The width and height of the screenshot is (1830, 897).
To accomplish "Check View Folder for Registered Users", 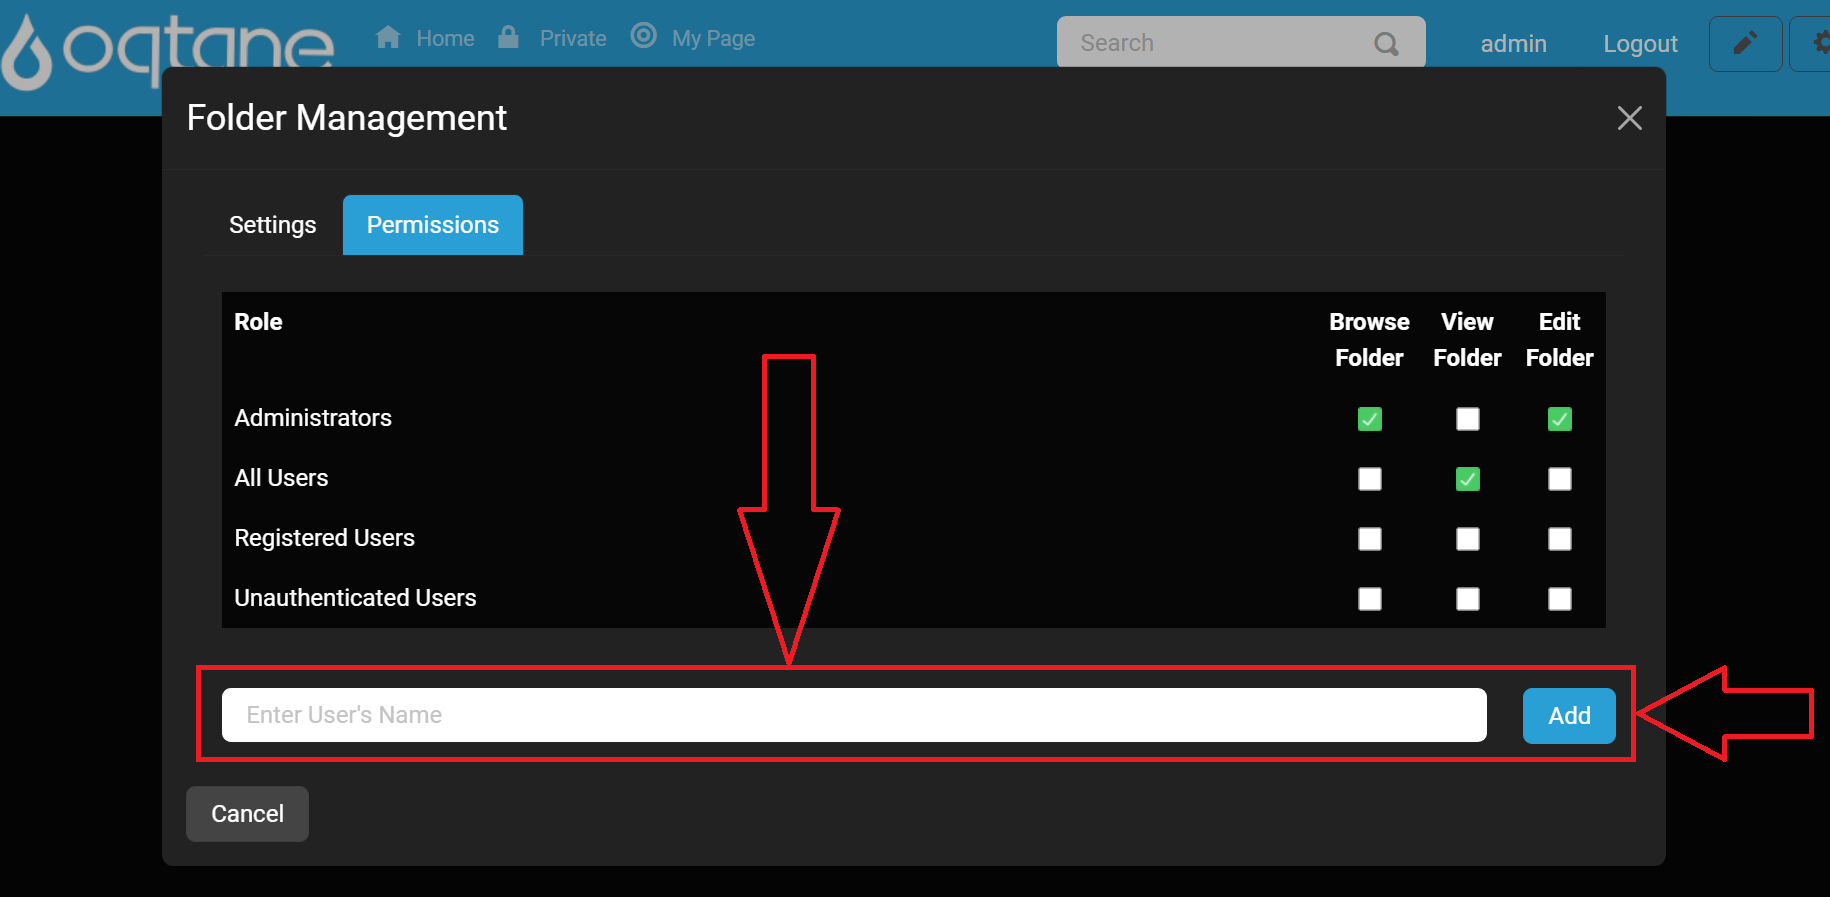I will (x=1468, y=539).
